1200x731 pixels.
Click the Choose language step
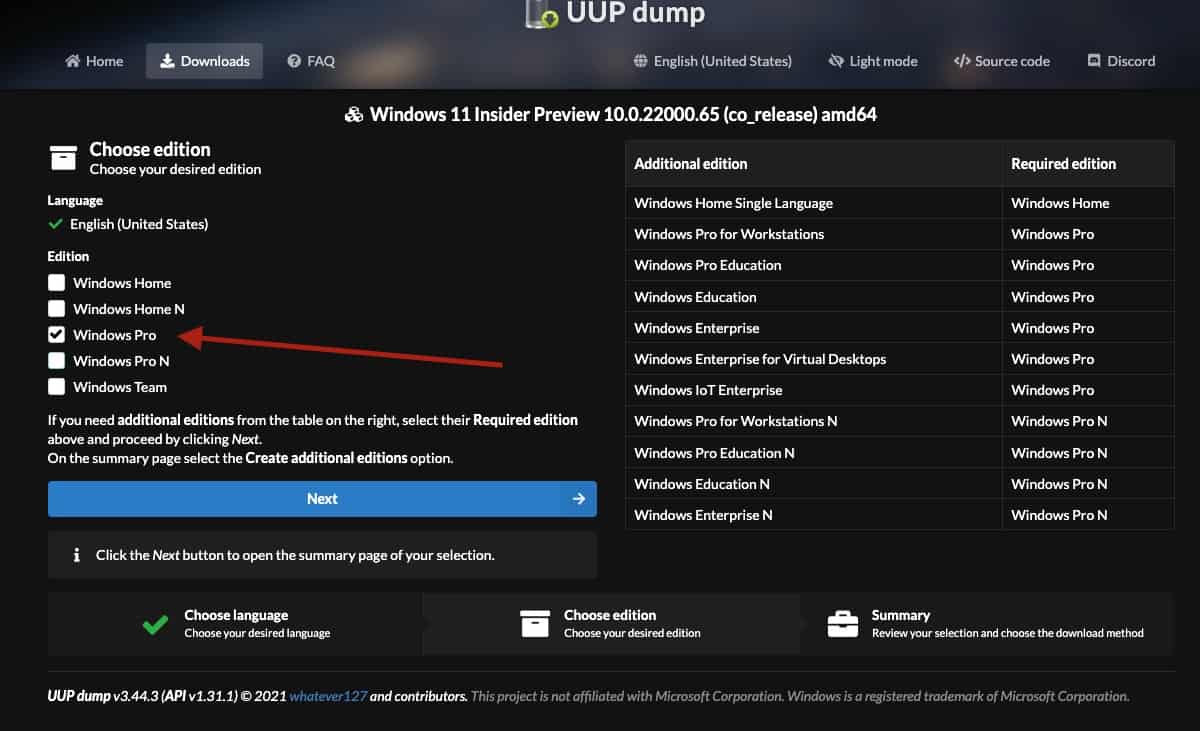235,623
